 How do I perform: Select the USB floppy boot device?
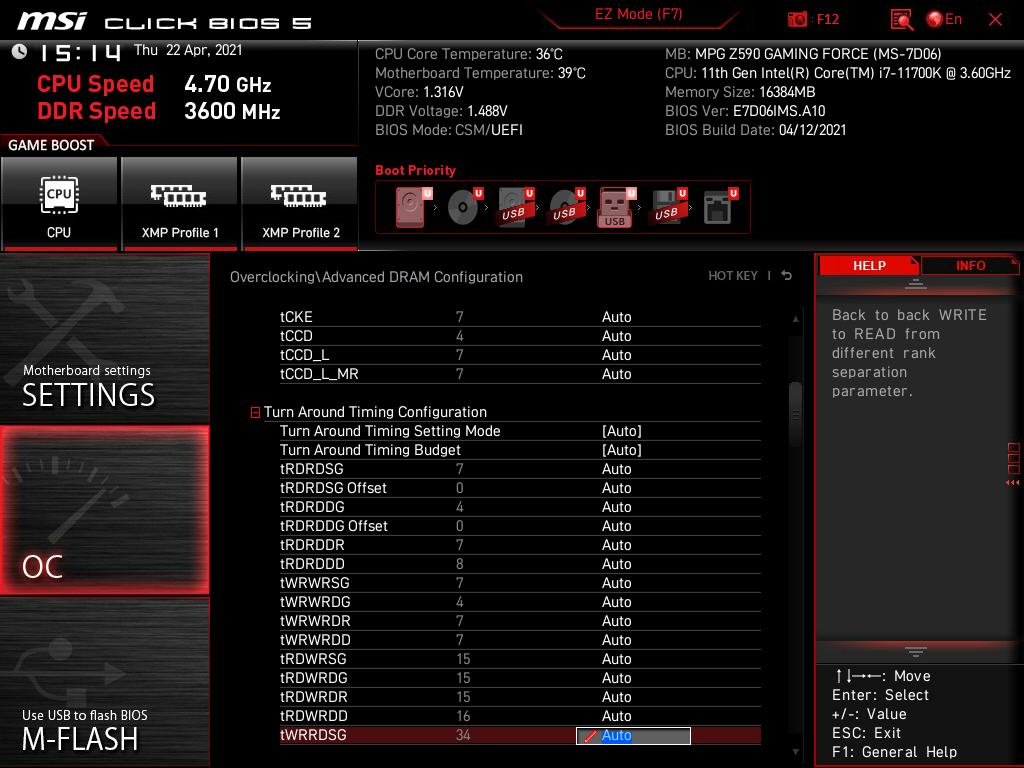pyautogui.click(x=667, y=207)
